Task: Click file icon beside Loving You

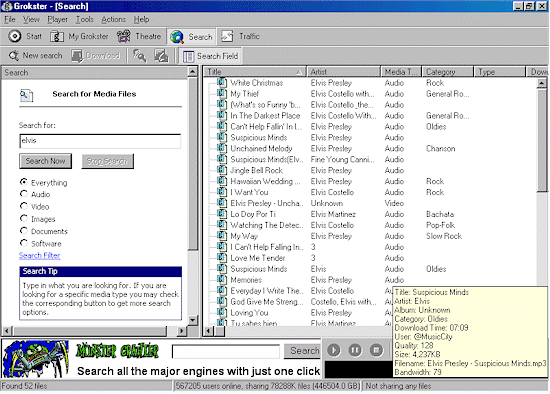Action: (222, 312)
